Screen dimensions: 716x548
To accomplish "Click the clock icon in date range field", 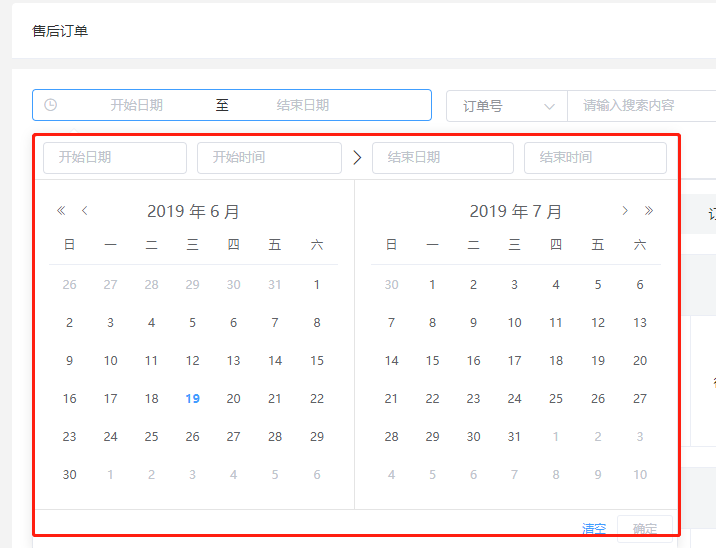I will (x=51, y=105).
